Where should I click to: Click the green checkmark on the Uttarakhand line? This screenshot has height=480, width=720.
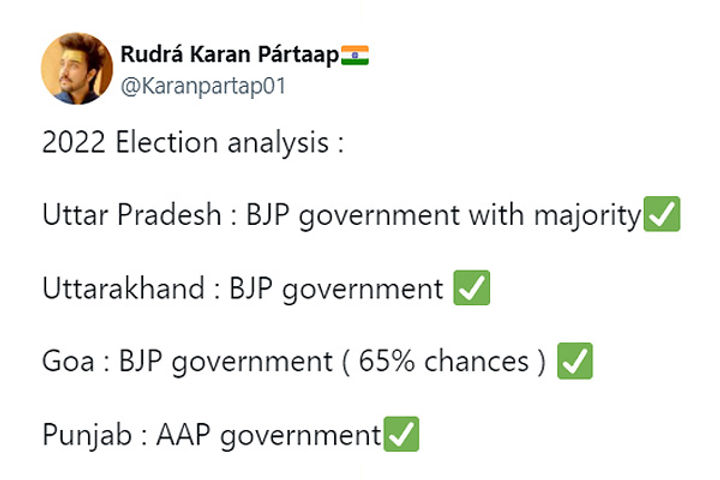tap(472, 288)
